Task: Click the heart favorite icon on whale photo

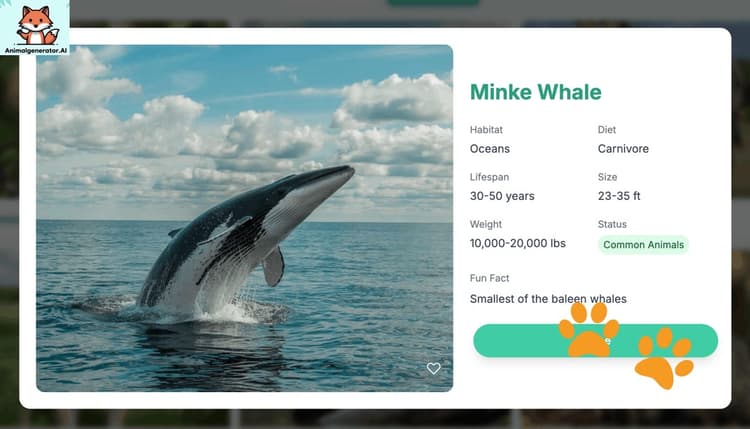Action: [x=433, y=368]
